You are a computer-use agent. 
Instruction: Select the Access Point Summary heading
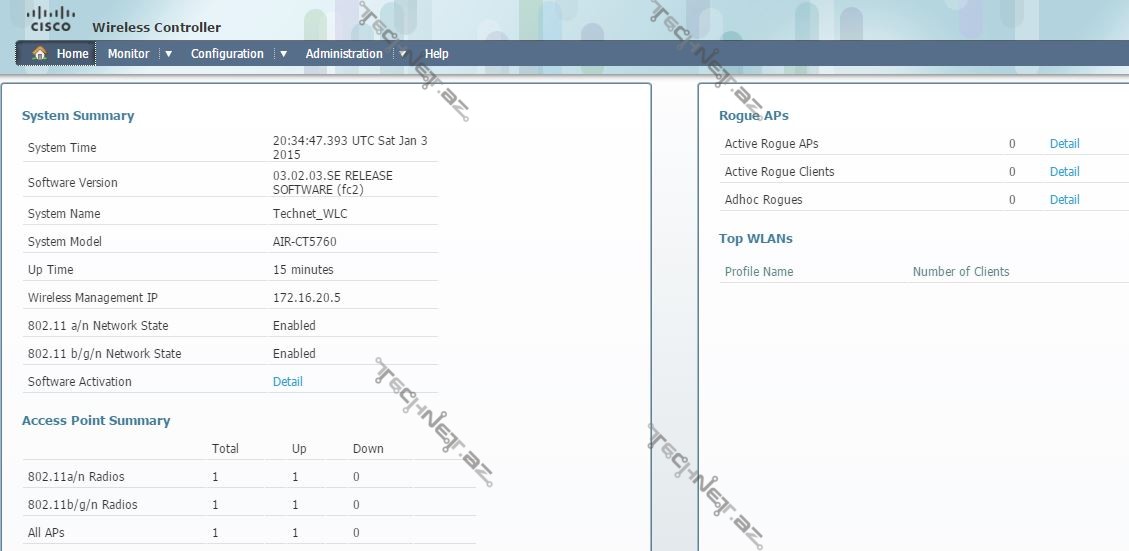[96, 421]
